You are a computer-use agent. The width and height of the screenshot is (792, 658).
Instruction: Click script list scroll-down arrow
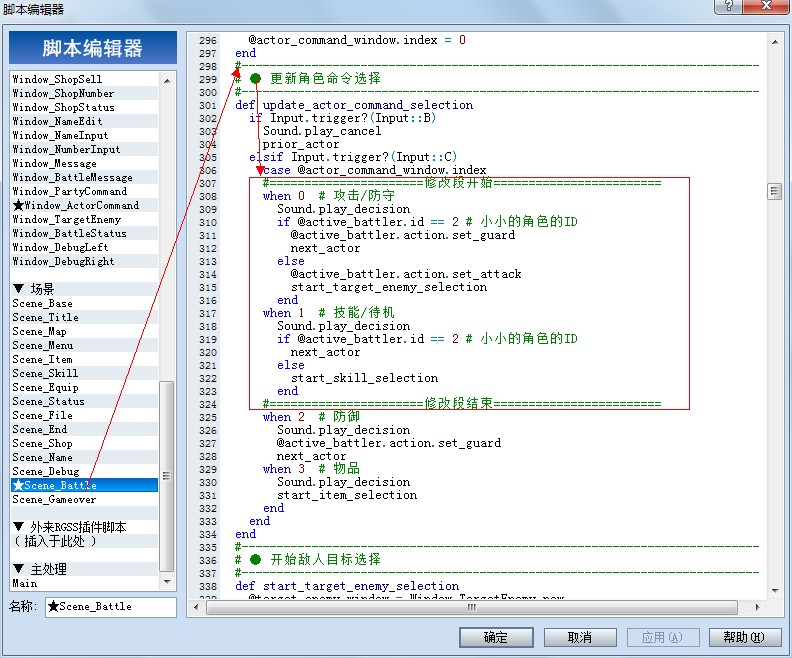coord(167,582)
